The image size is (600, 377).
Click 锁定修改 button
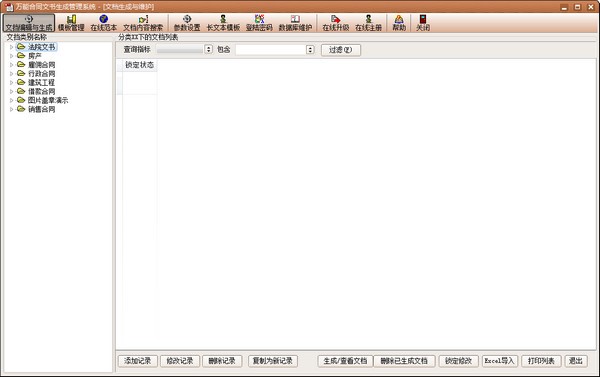pos(458,361)
